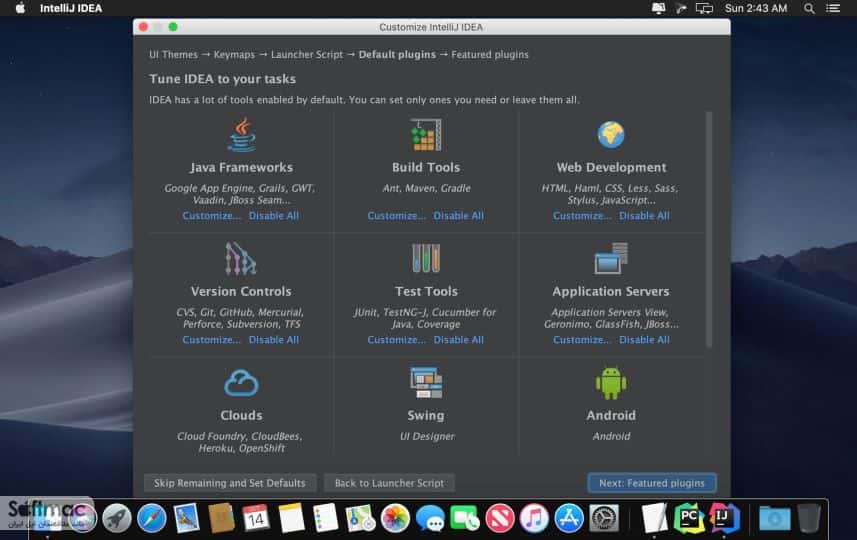Customize Java Frameworks plugins
The height and width of the screenshot is (540, 857).
211,215
